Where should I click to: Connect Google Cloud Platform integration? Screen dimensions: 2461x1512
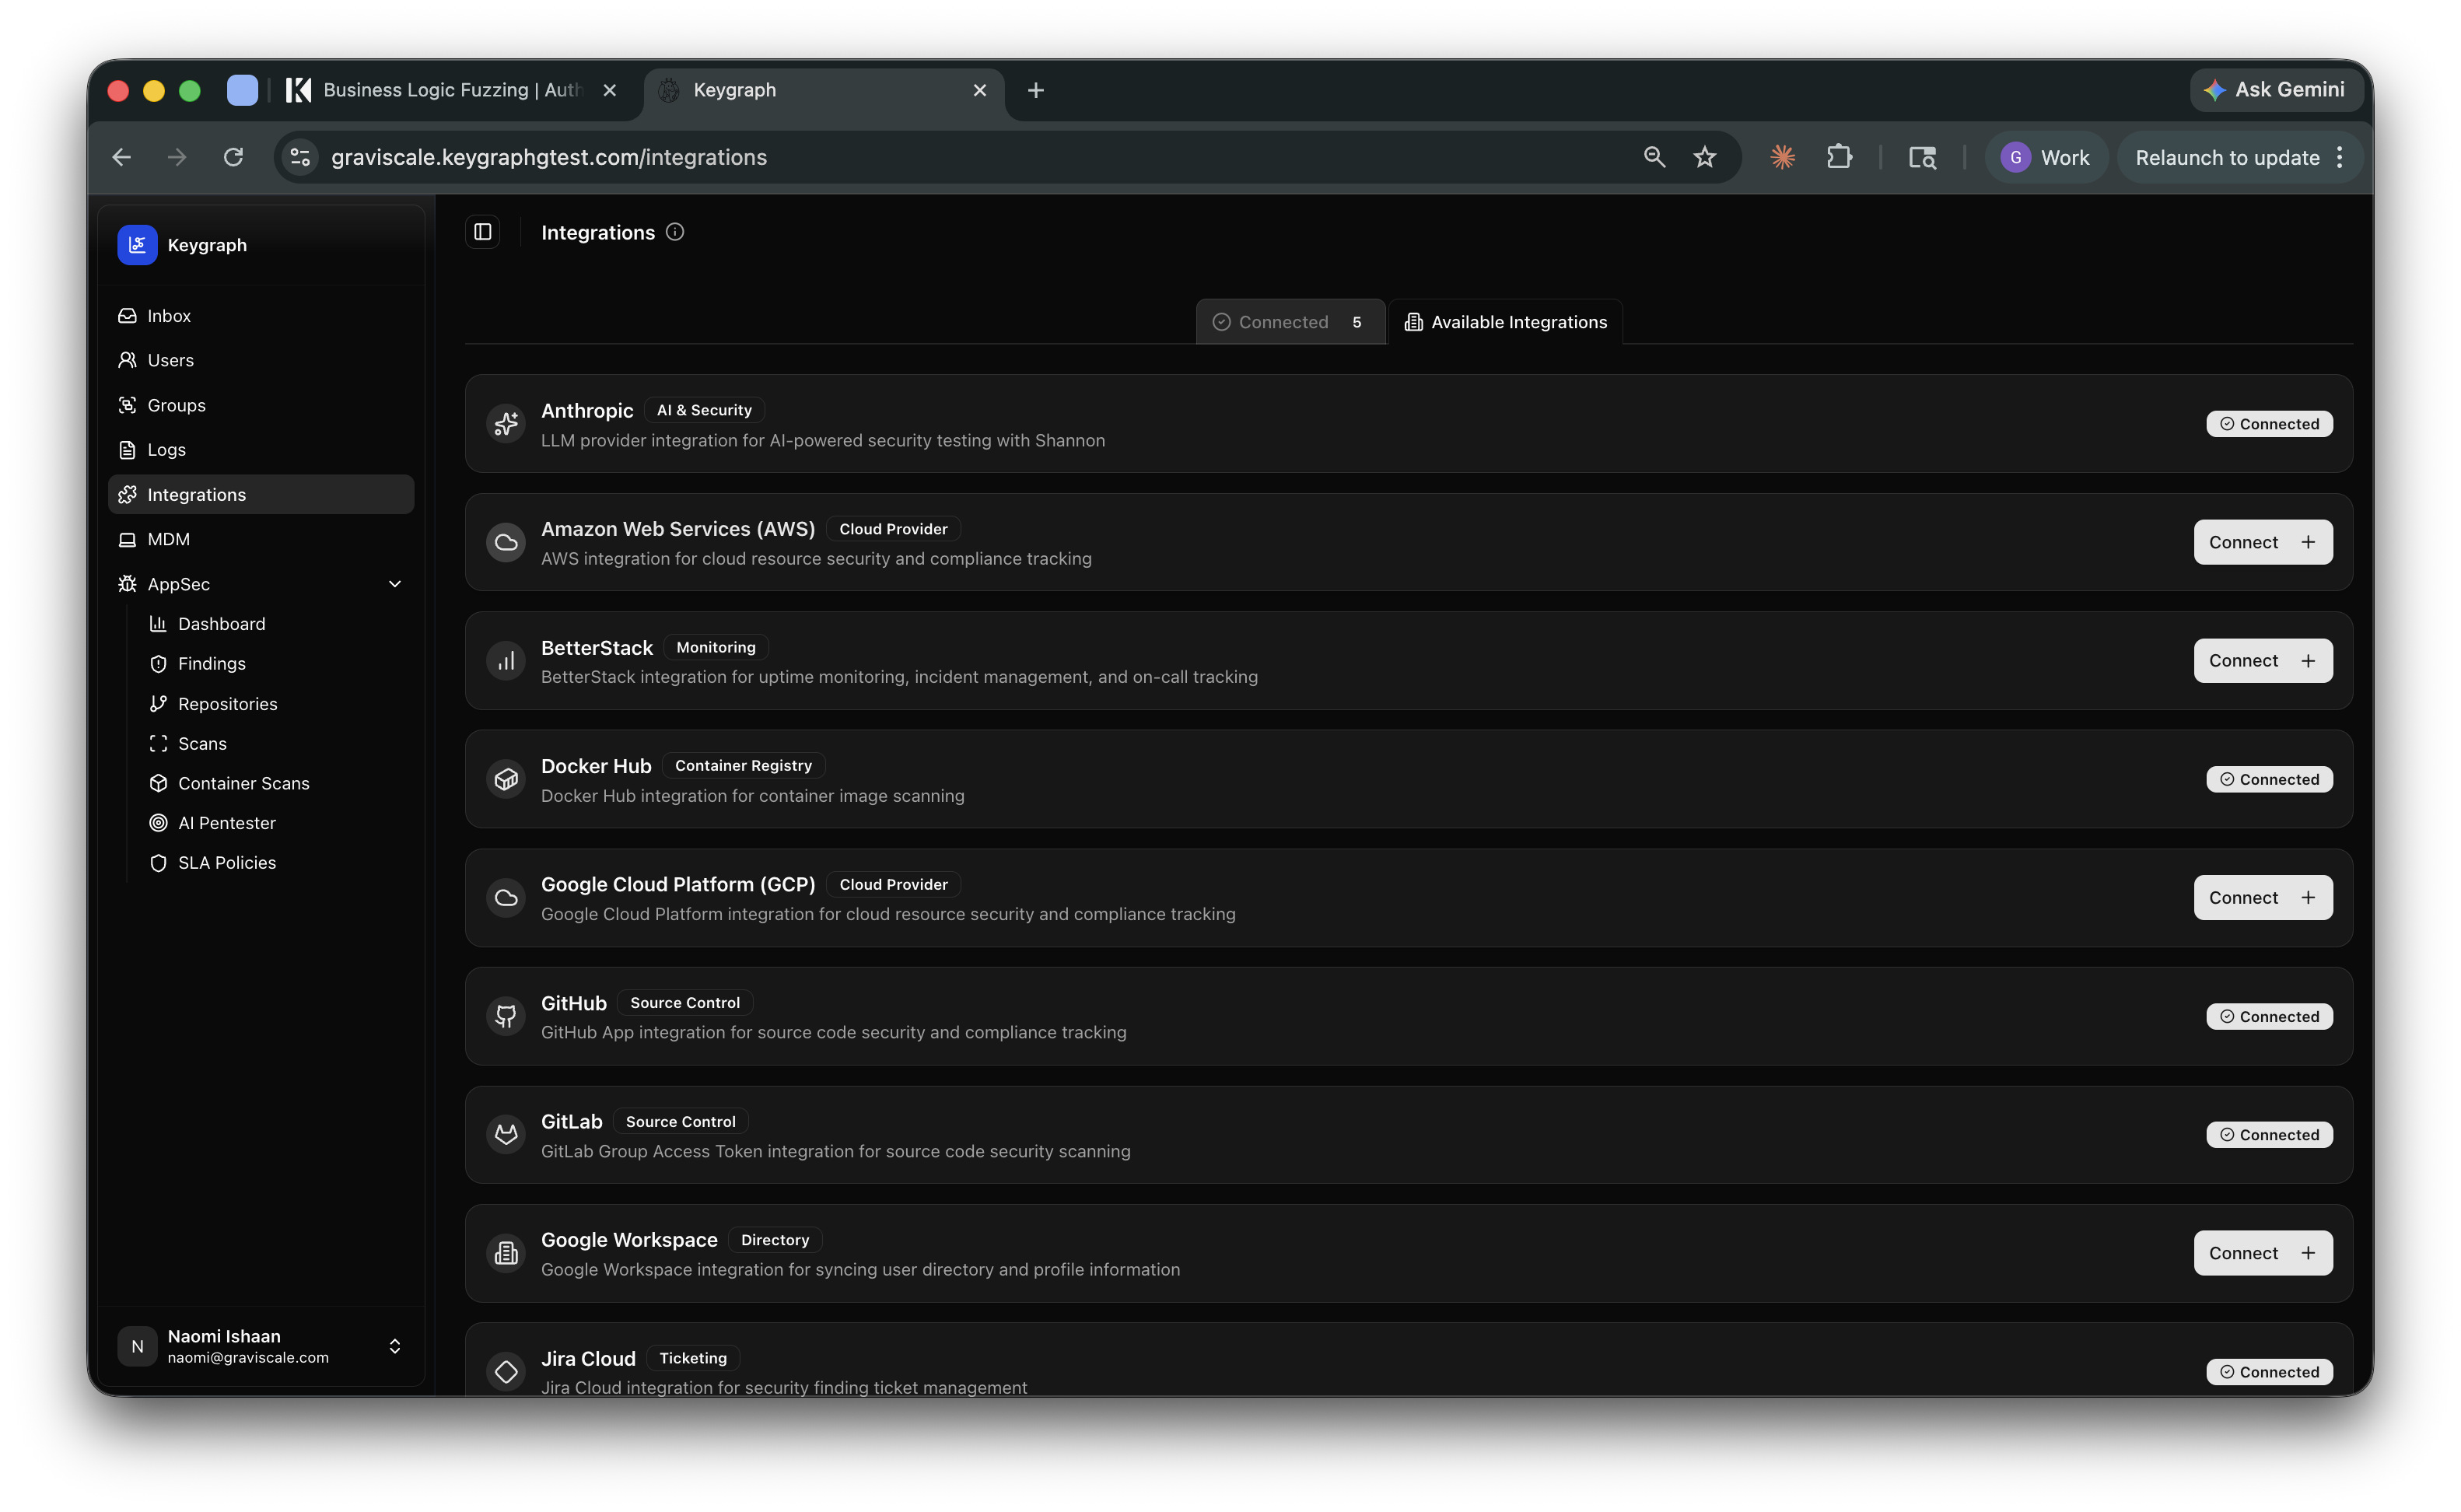pyautogui.click(x=2263, y=898)
